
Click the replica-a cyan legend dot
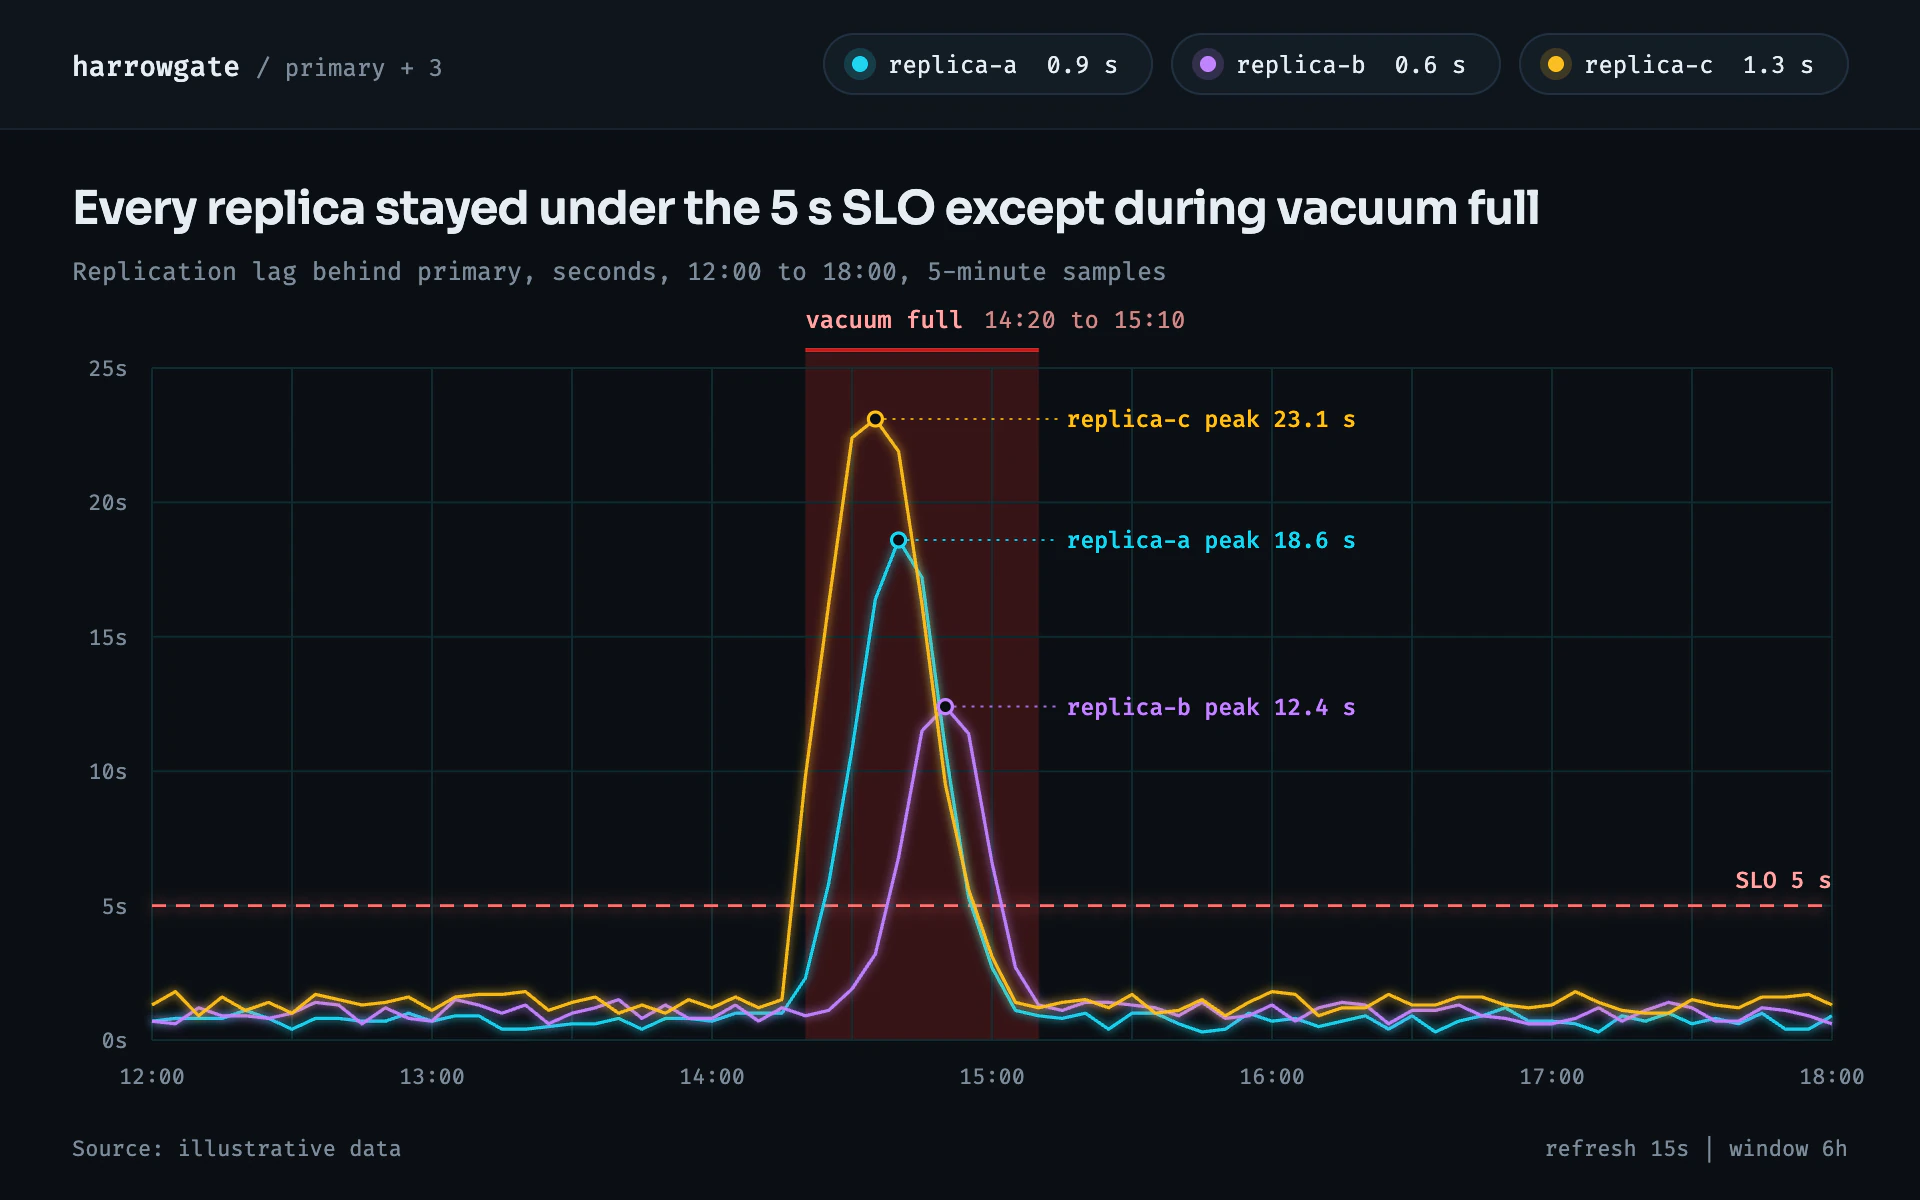tap(859, 65)
